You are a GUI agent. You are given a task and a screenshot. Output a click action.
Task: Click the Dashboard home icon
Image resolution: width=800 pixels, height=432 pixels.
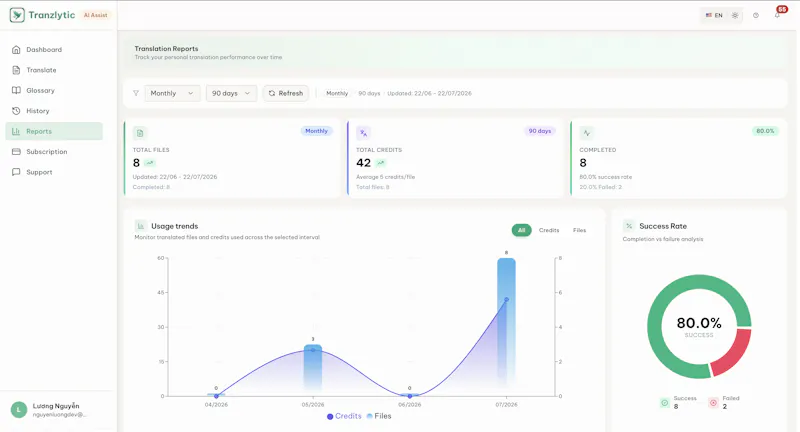16,49
